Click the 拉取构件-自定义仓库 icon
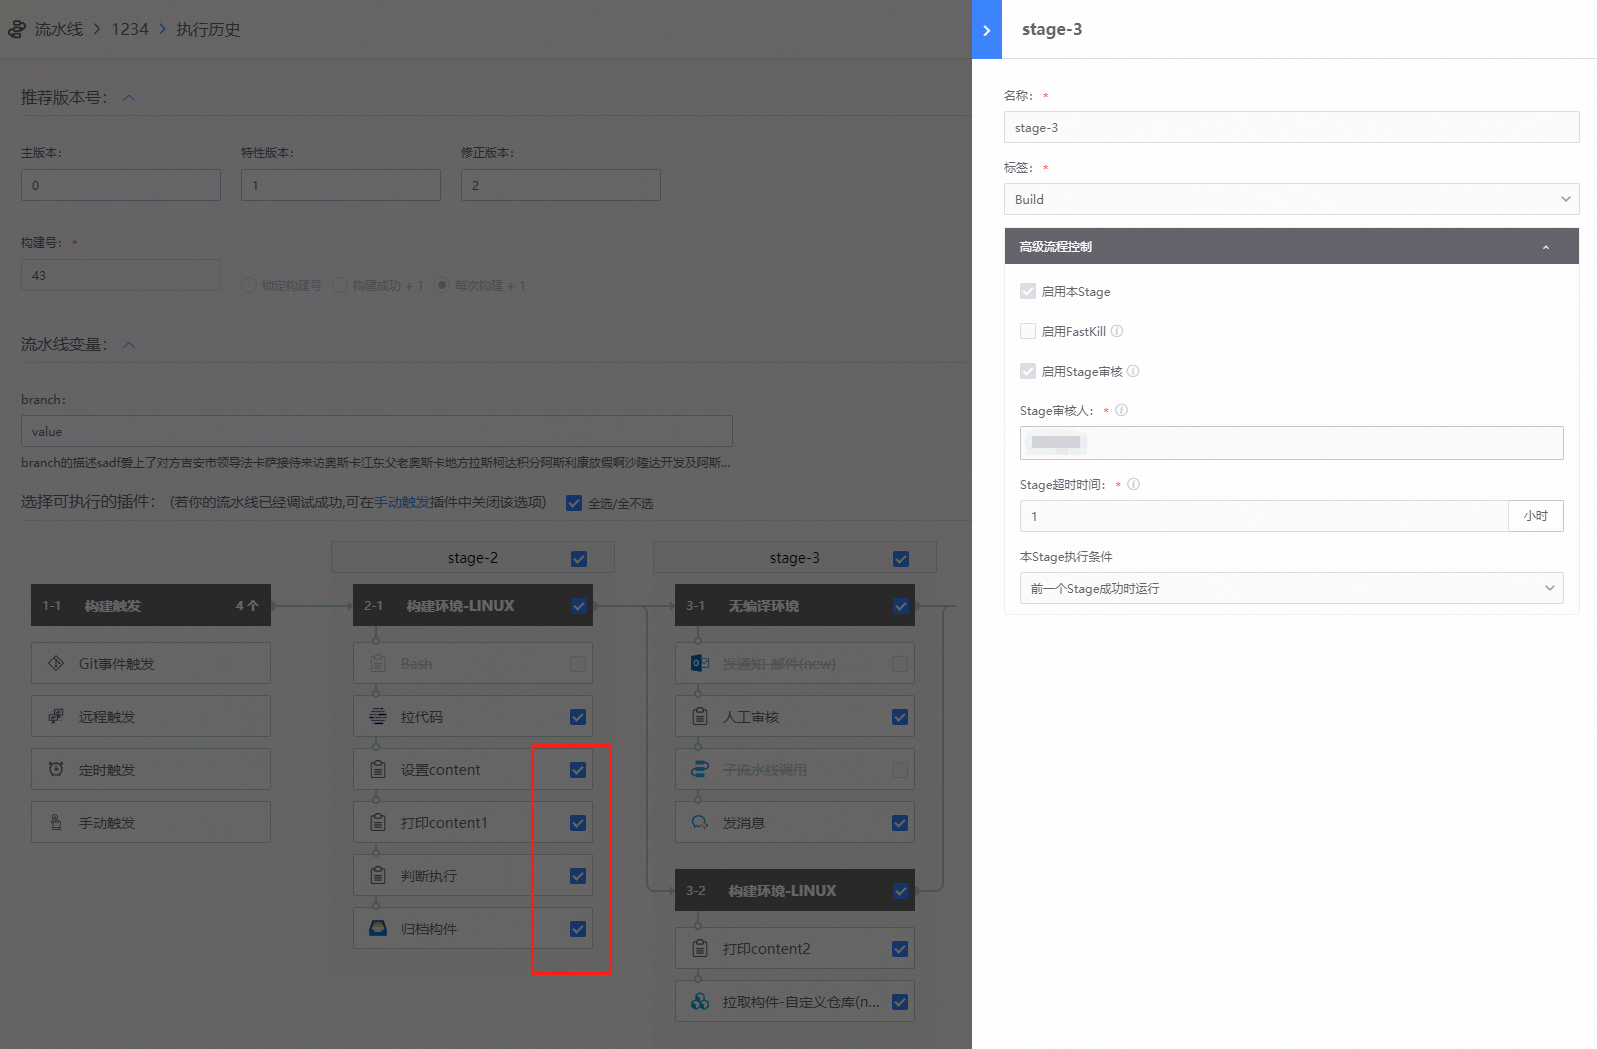The height and width of the screenshot is (1049, 1597). 700,1001
